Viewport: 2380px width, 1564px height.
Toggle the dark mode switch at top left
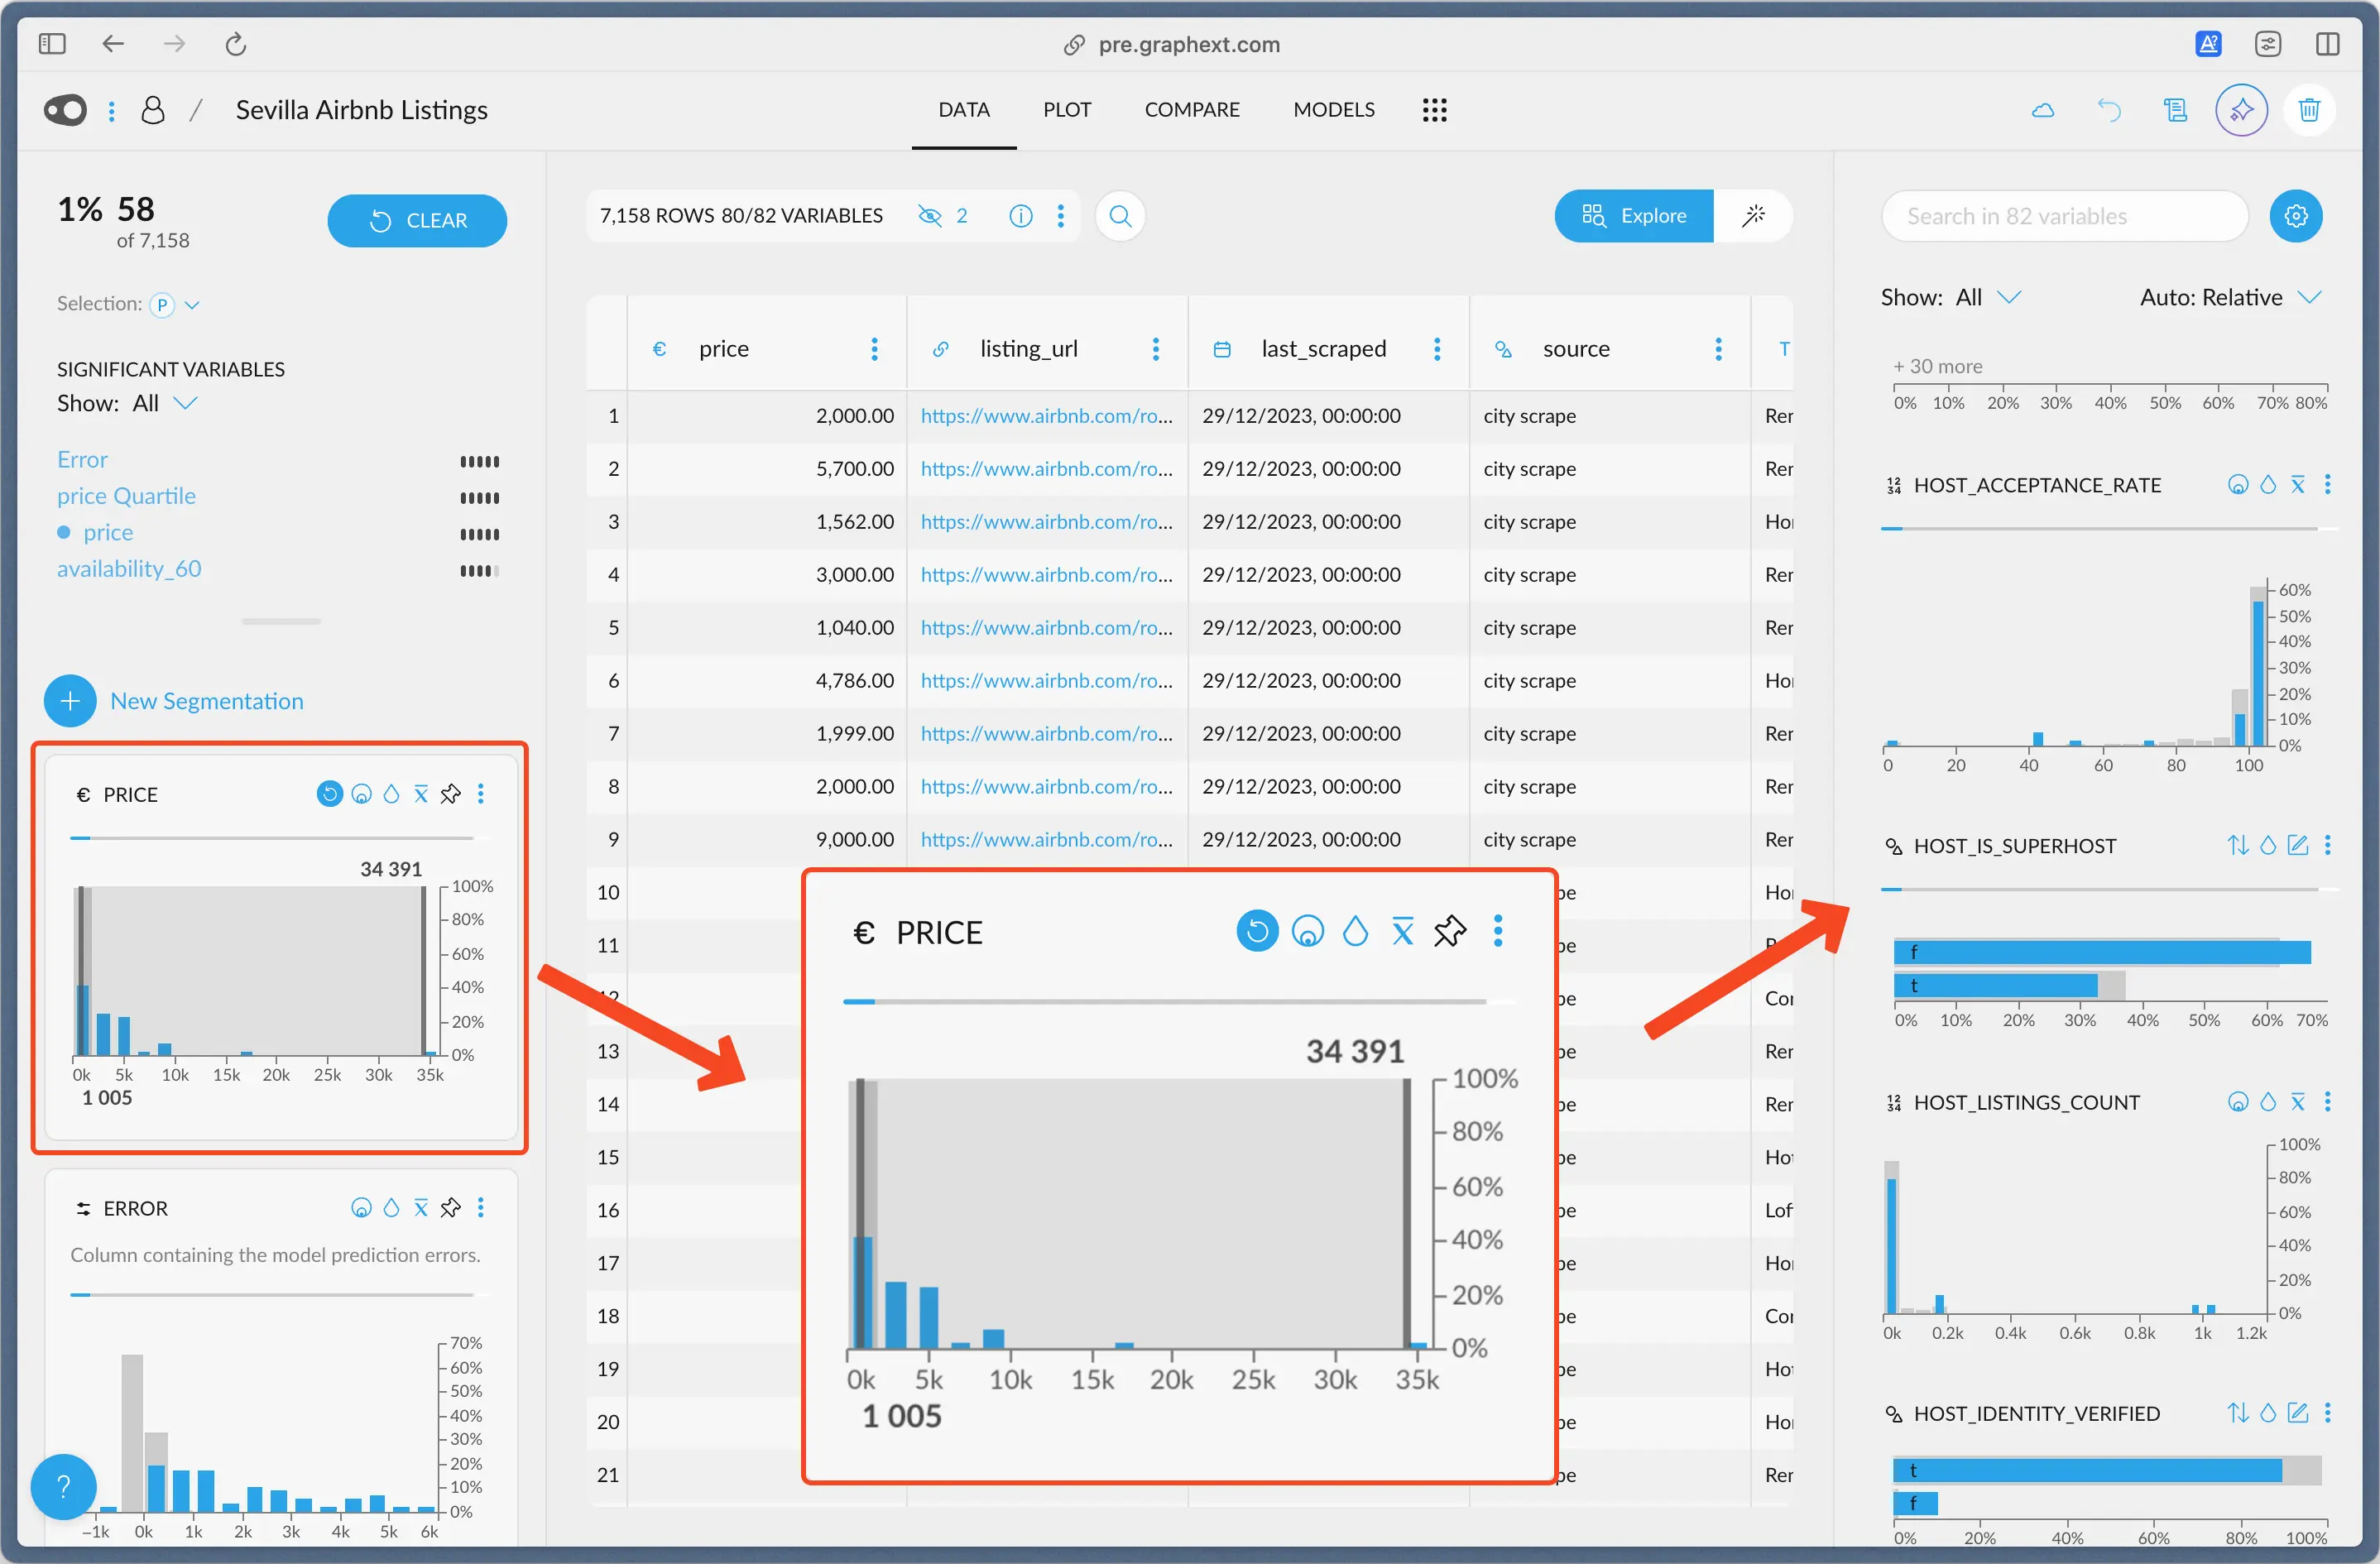66,110
